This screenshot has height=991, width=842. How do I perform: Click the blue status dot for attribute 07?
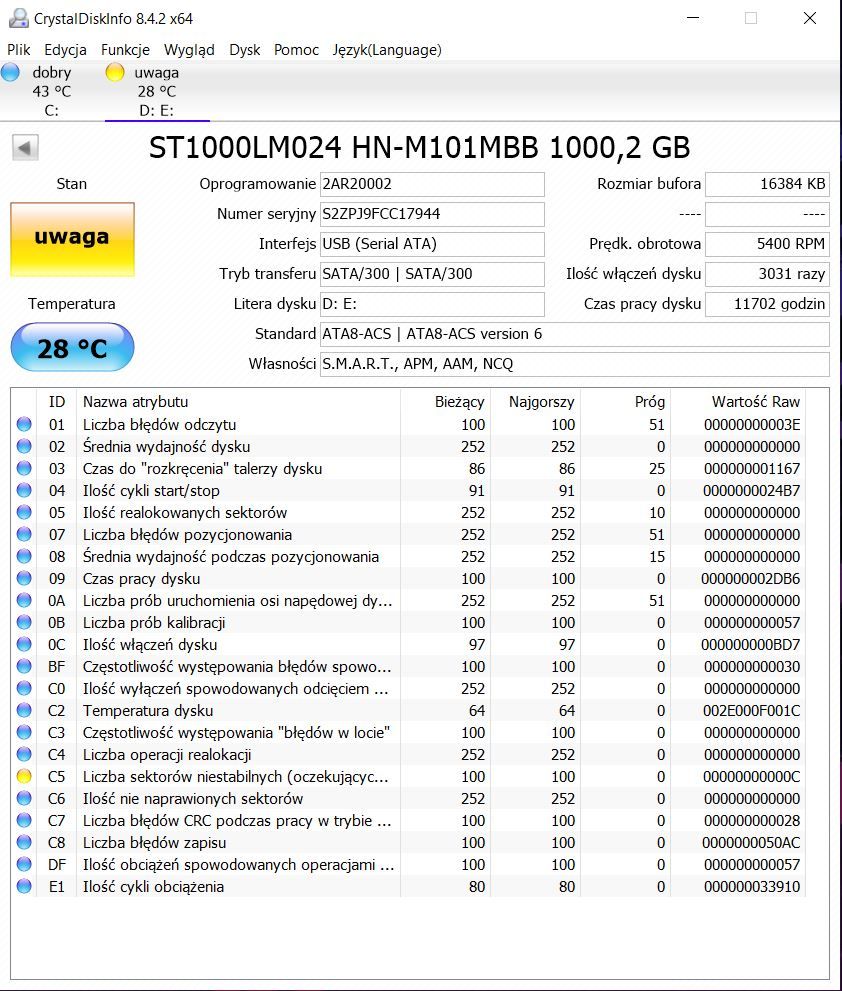pyautogui.click(x=24, y=534)
